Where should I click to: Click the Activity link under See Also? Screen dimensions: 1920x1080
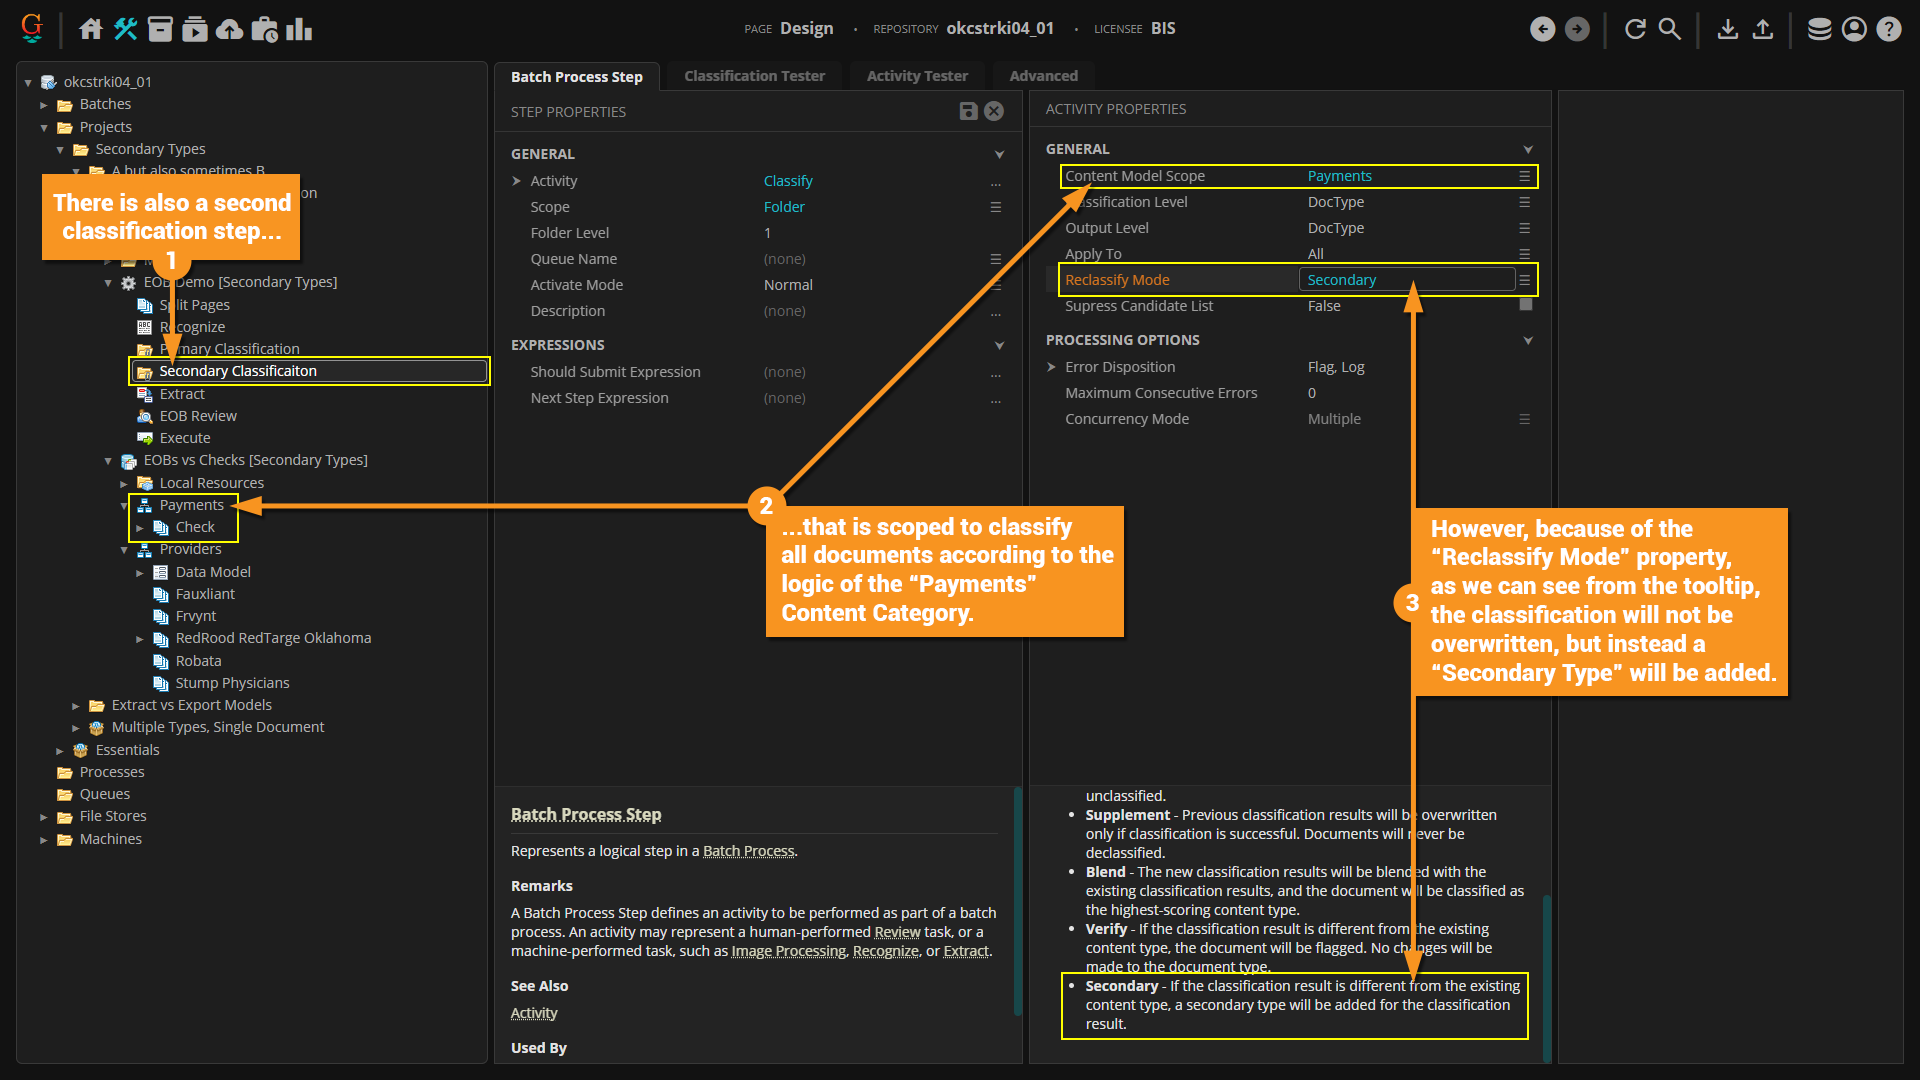(534, 1013)
